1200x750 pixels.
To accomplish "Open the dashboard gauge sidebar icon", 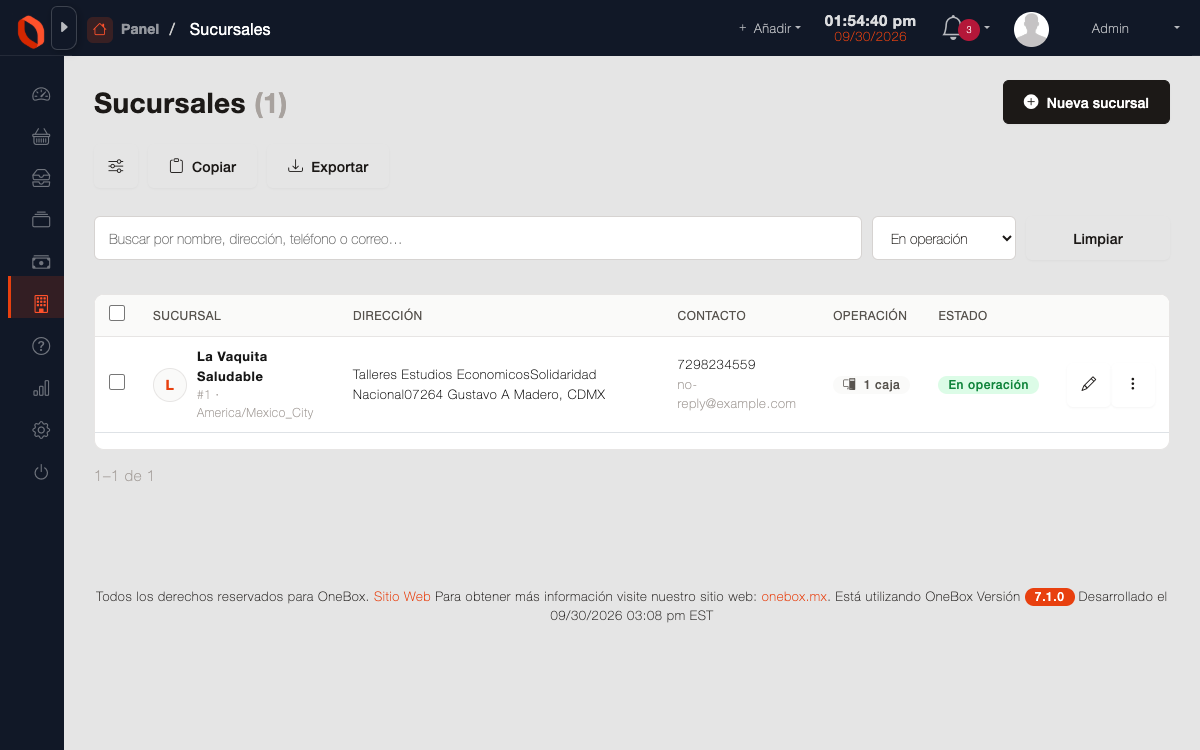I will point(41,95).
